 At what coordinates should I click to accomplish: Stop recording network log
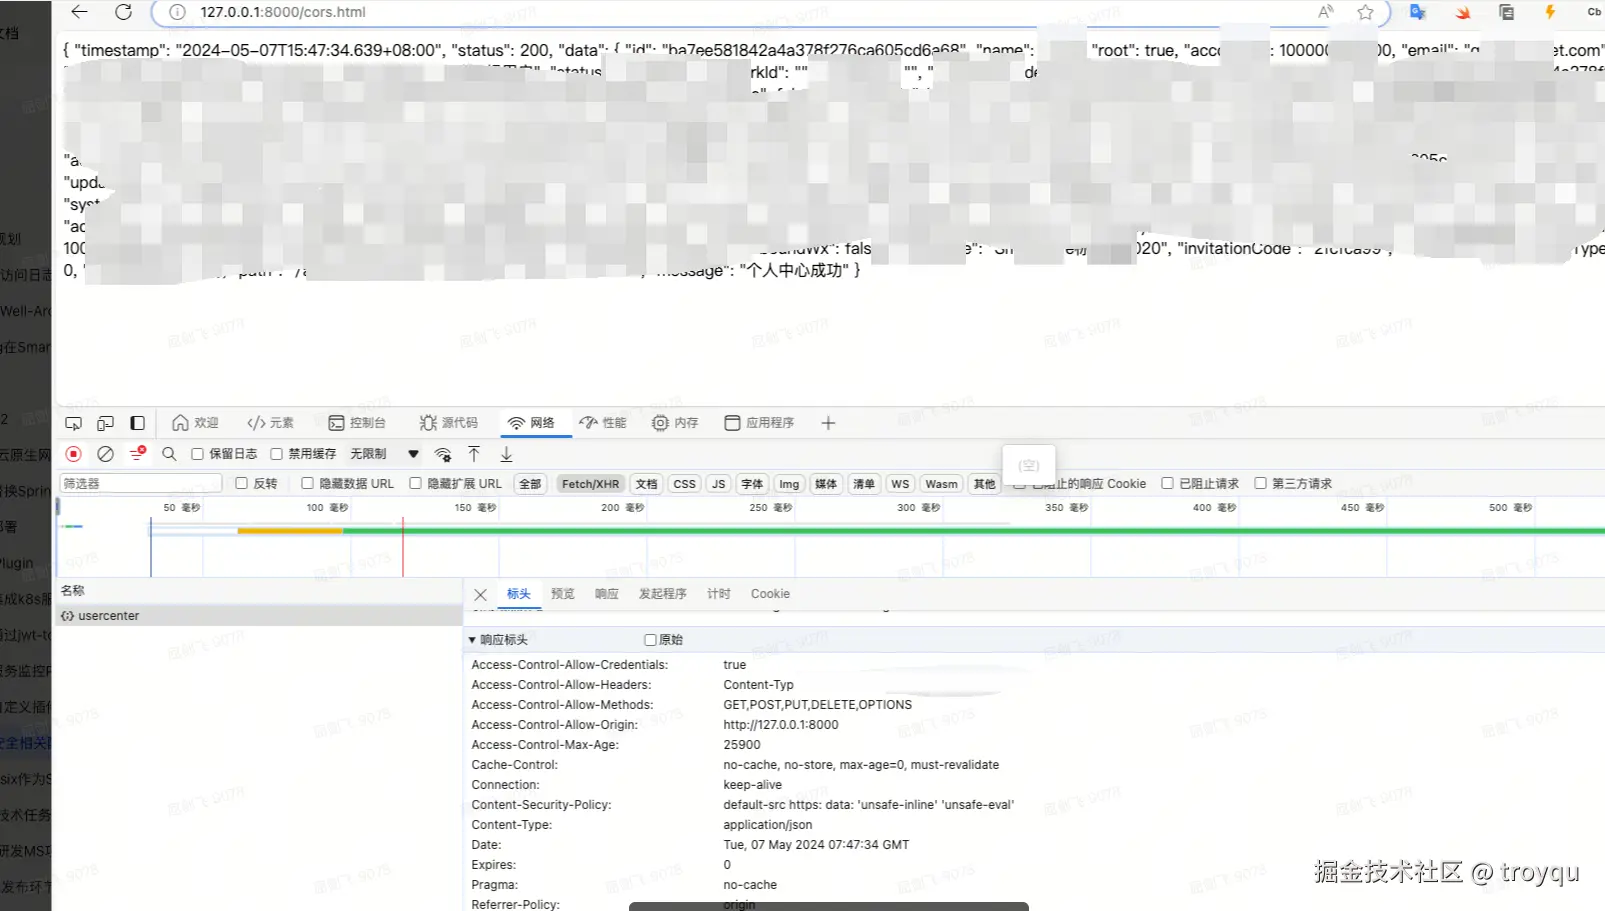[x=73, y=454]
